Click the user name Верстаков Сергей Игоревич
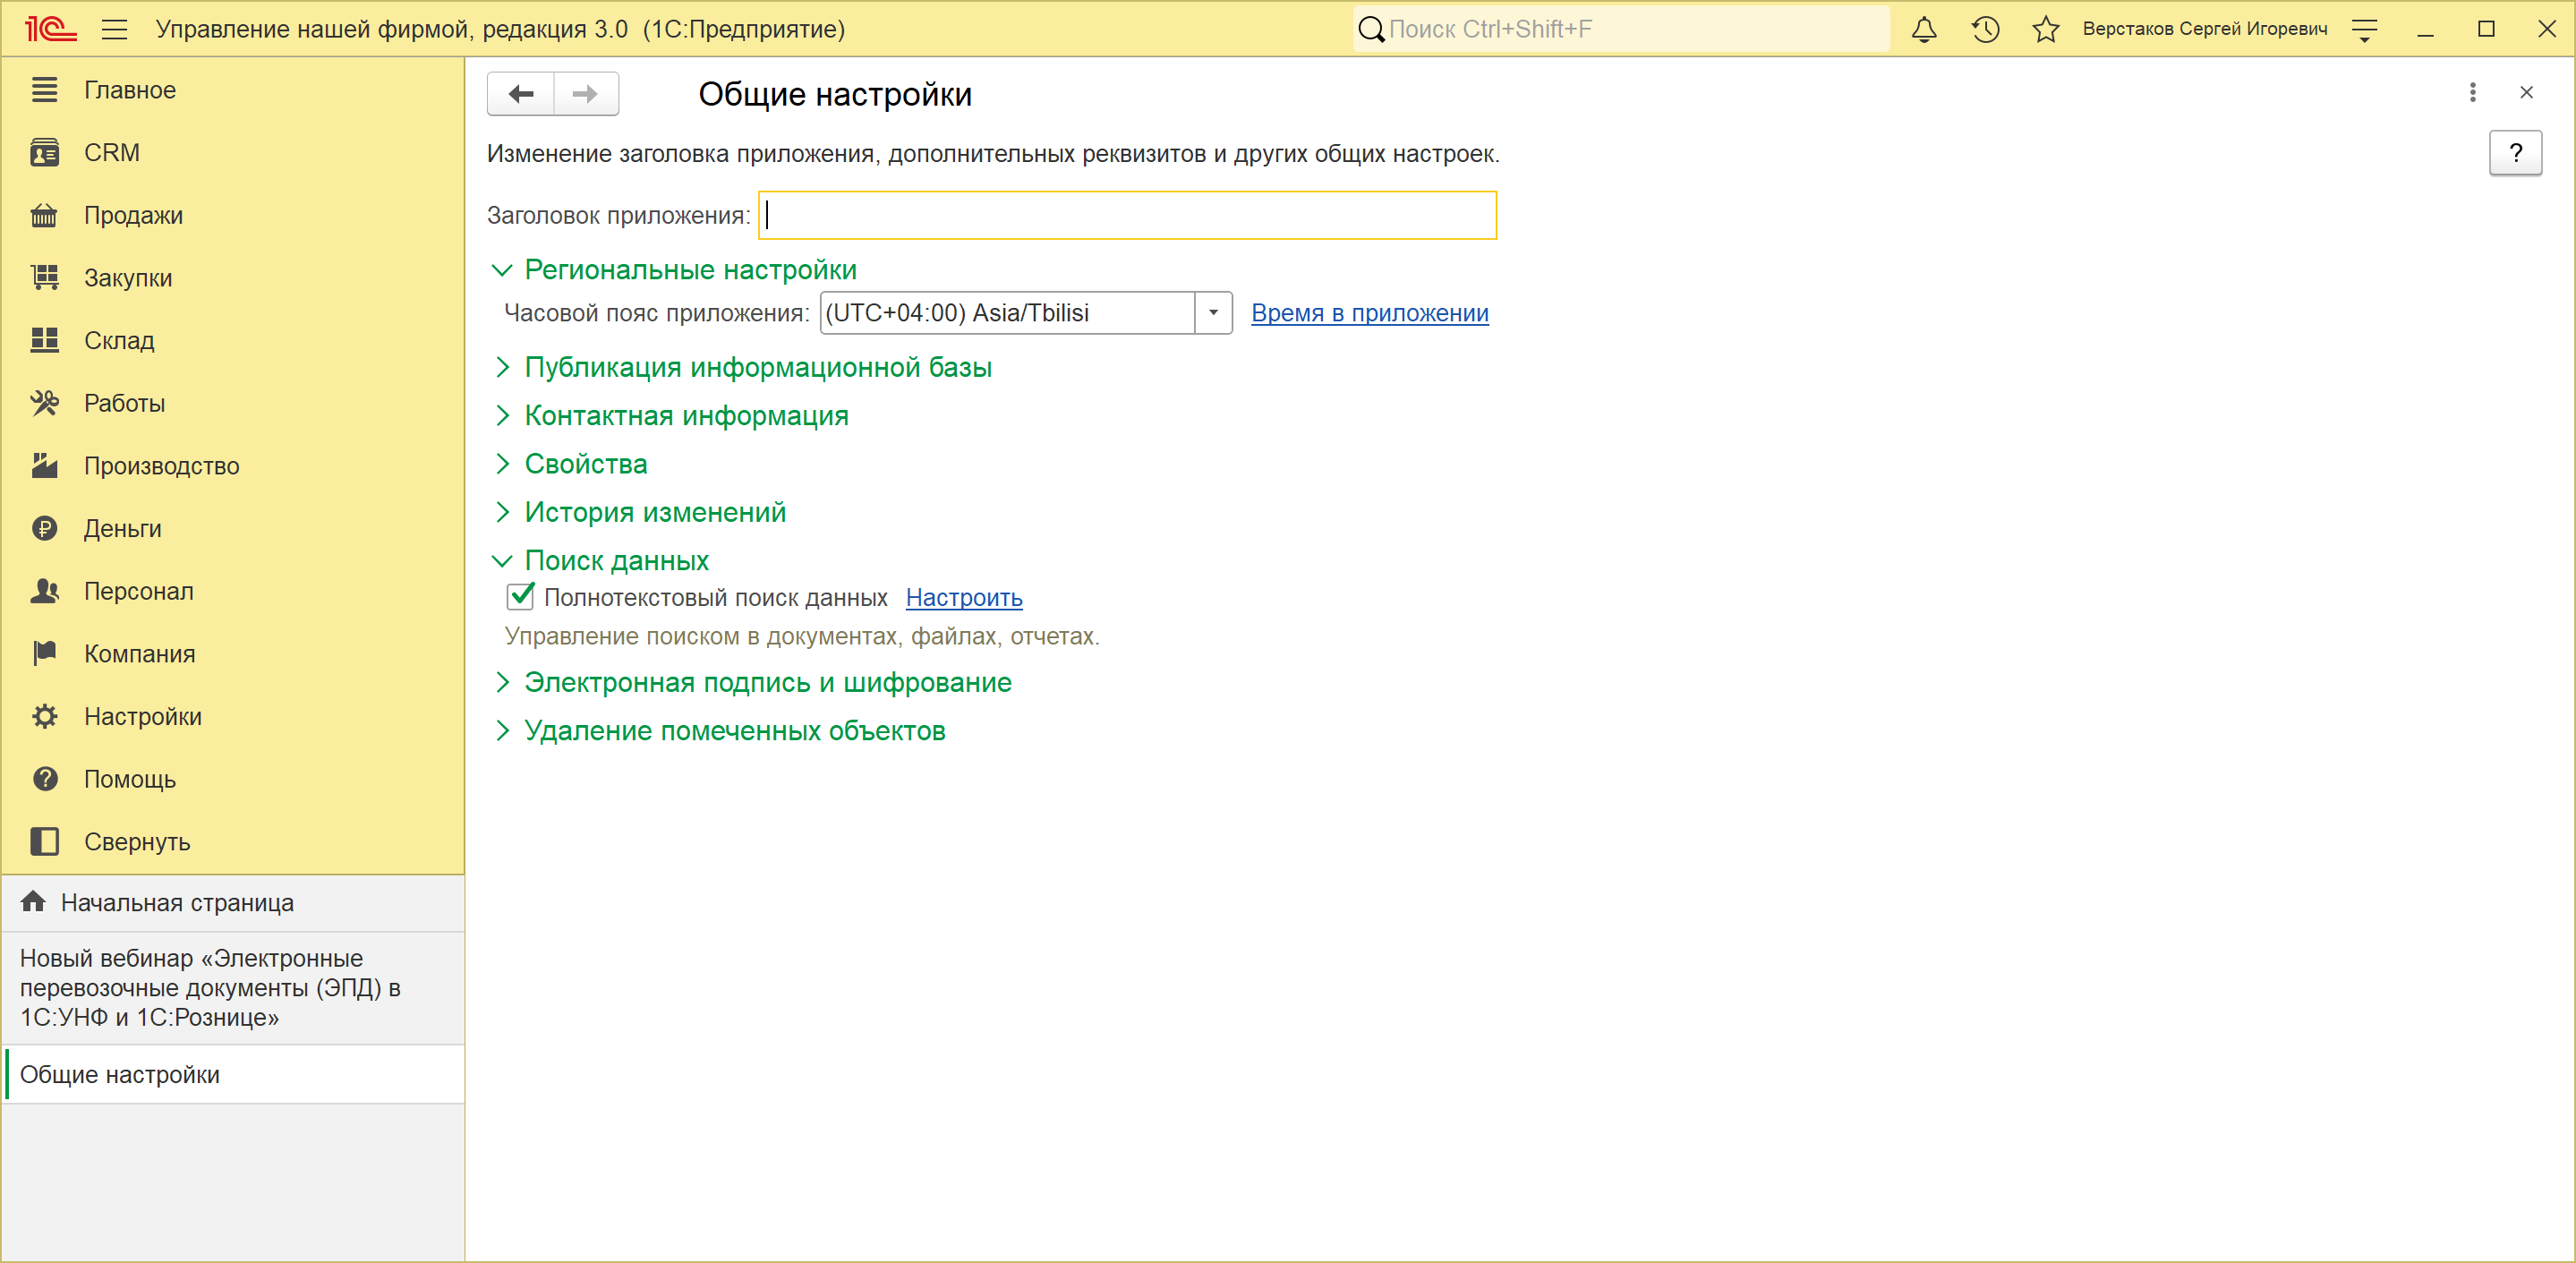The image size is (2576, 1263). click(x=2205, y=29)
